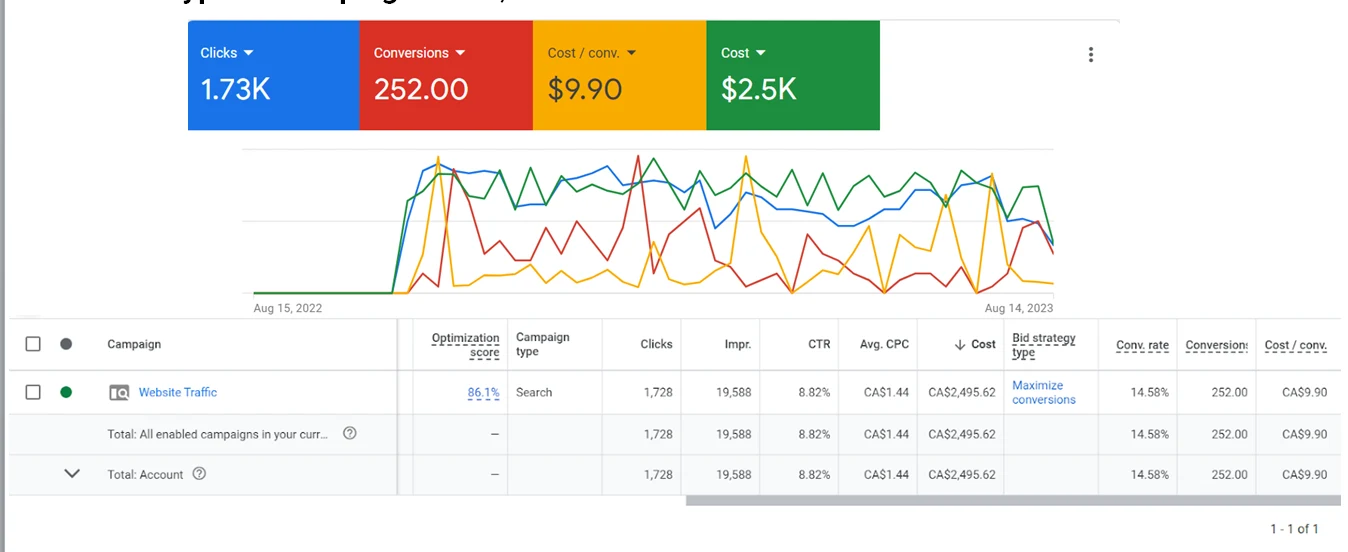Select the Website Traffic campaign checkbox
The width and height of the screenshot is (1348, 552).
click(x=33, y=392)
